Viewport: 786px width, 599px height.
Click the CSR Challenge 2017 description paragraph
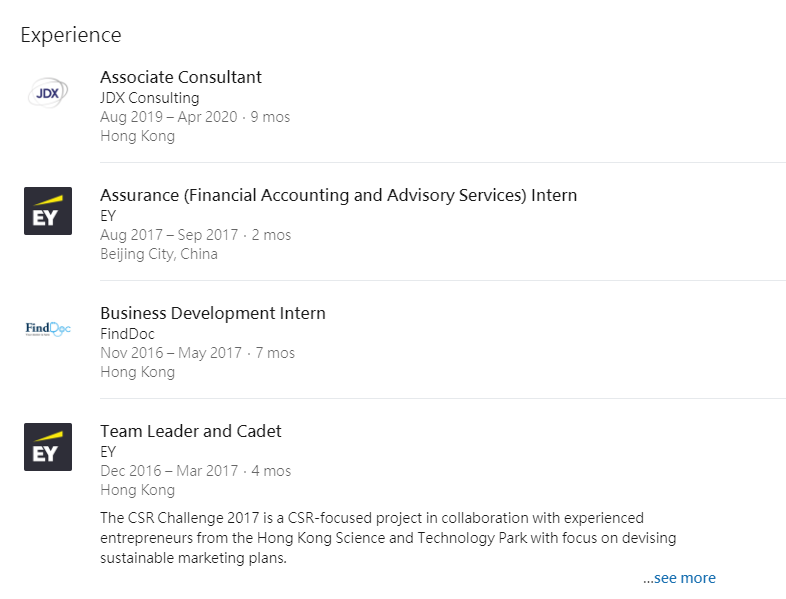[x=388, y=538]
